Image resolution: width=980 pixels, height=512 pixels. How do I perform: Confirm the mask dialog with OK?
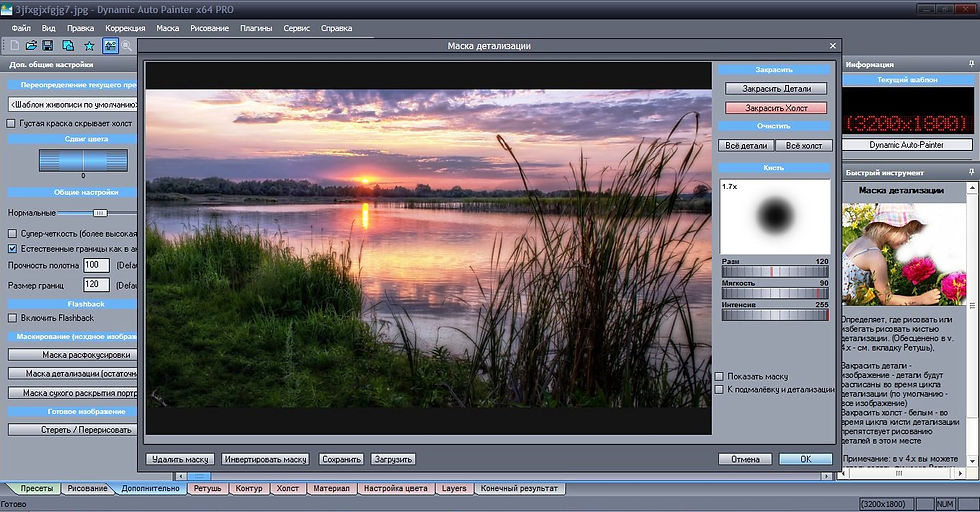806,459
